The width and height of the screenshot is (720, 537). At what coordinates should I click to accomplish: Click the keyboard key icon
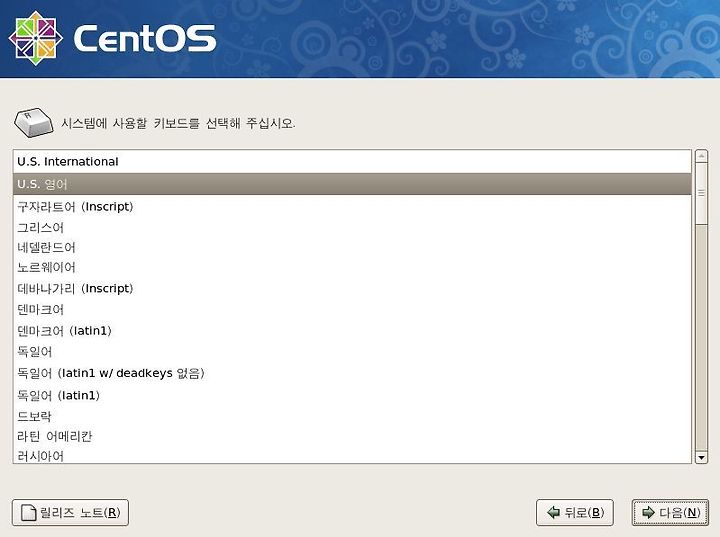[x=34, y=123]
